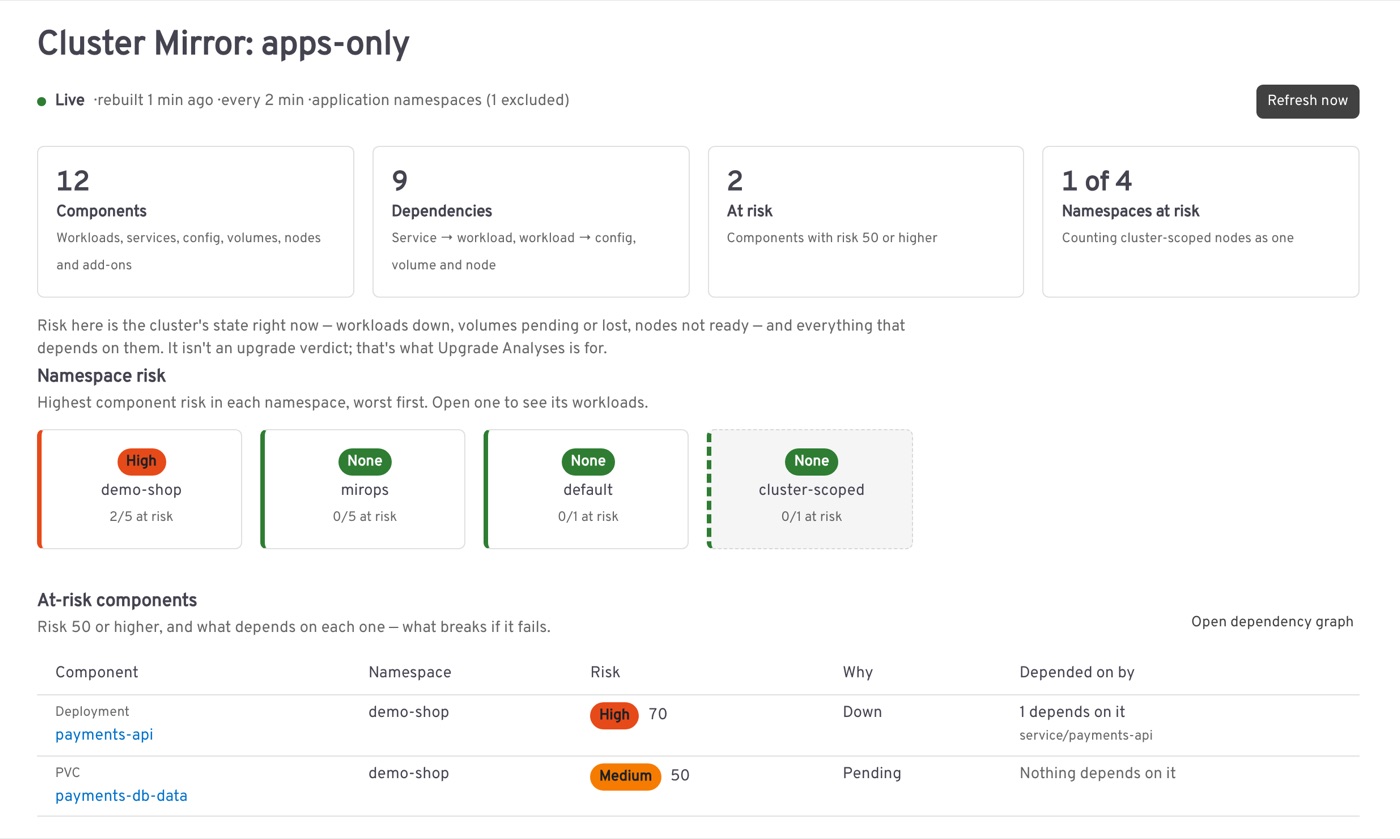Click the High badge on demo-shop card

142,461
